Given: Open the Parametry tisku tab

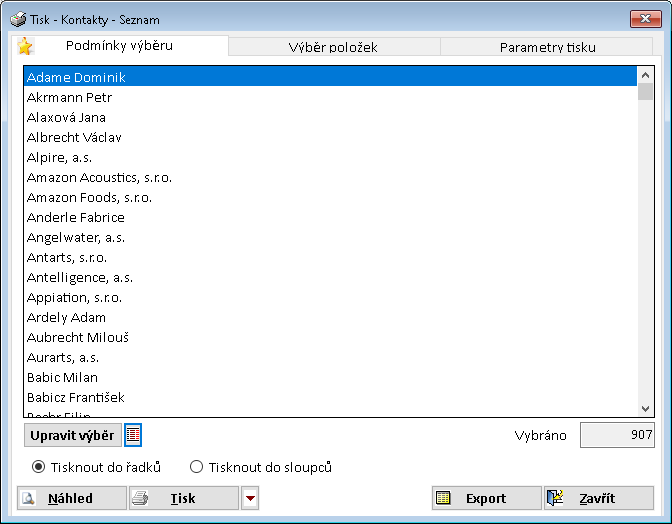Looking at the screenshot, I should click(547, 47).
